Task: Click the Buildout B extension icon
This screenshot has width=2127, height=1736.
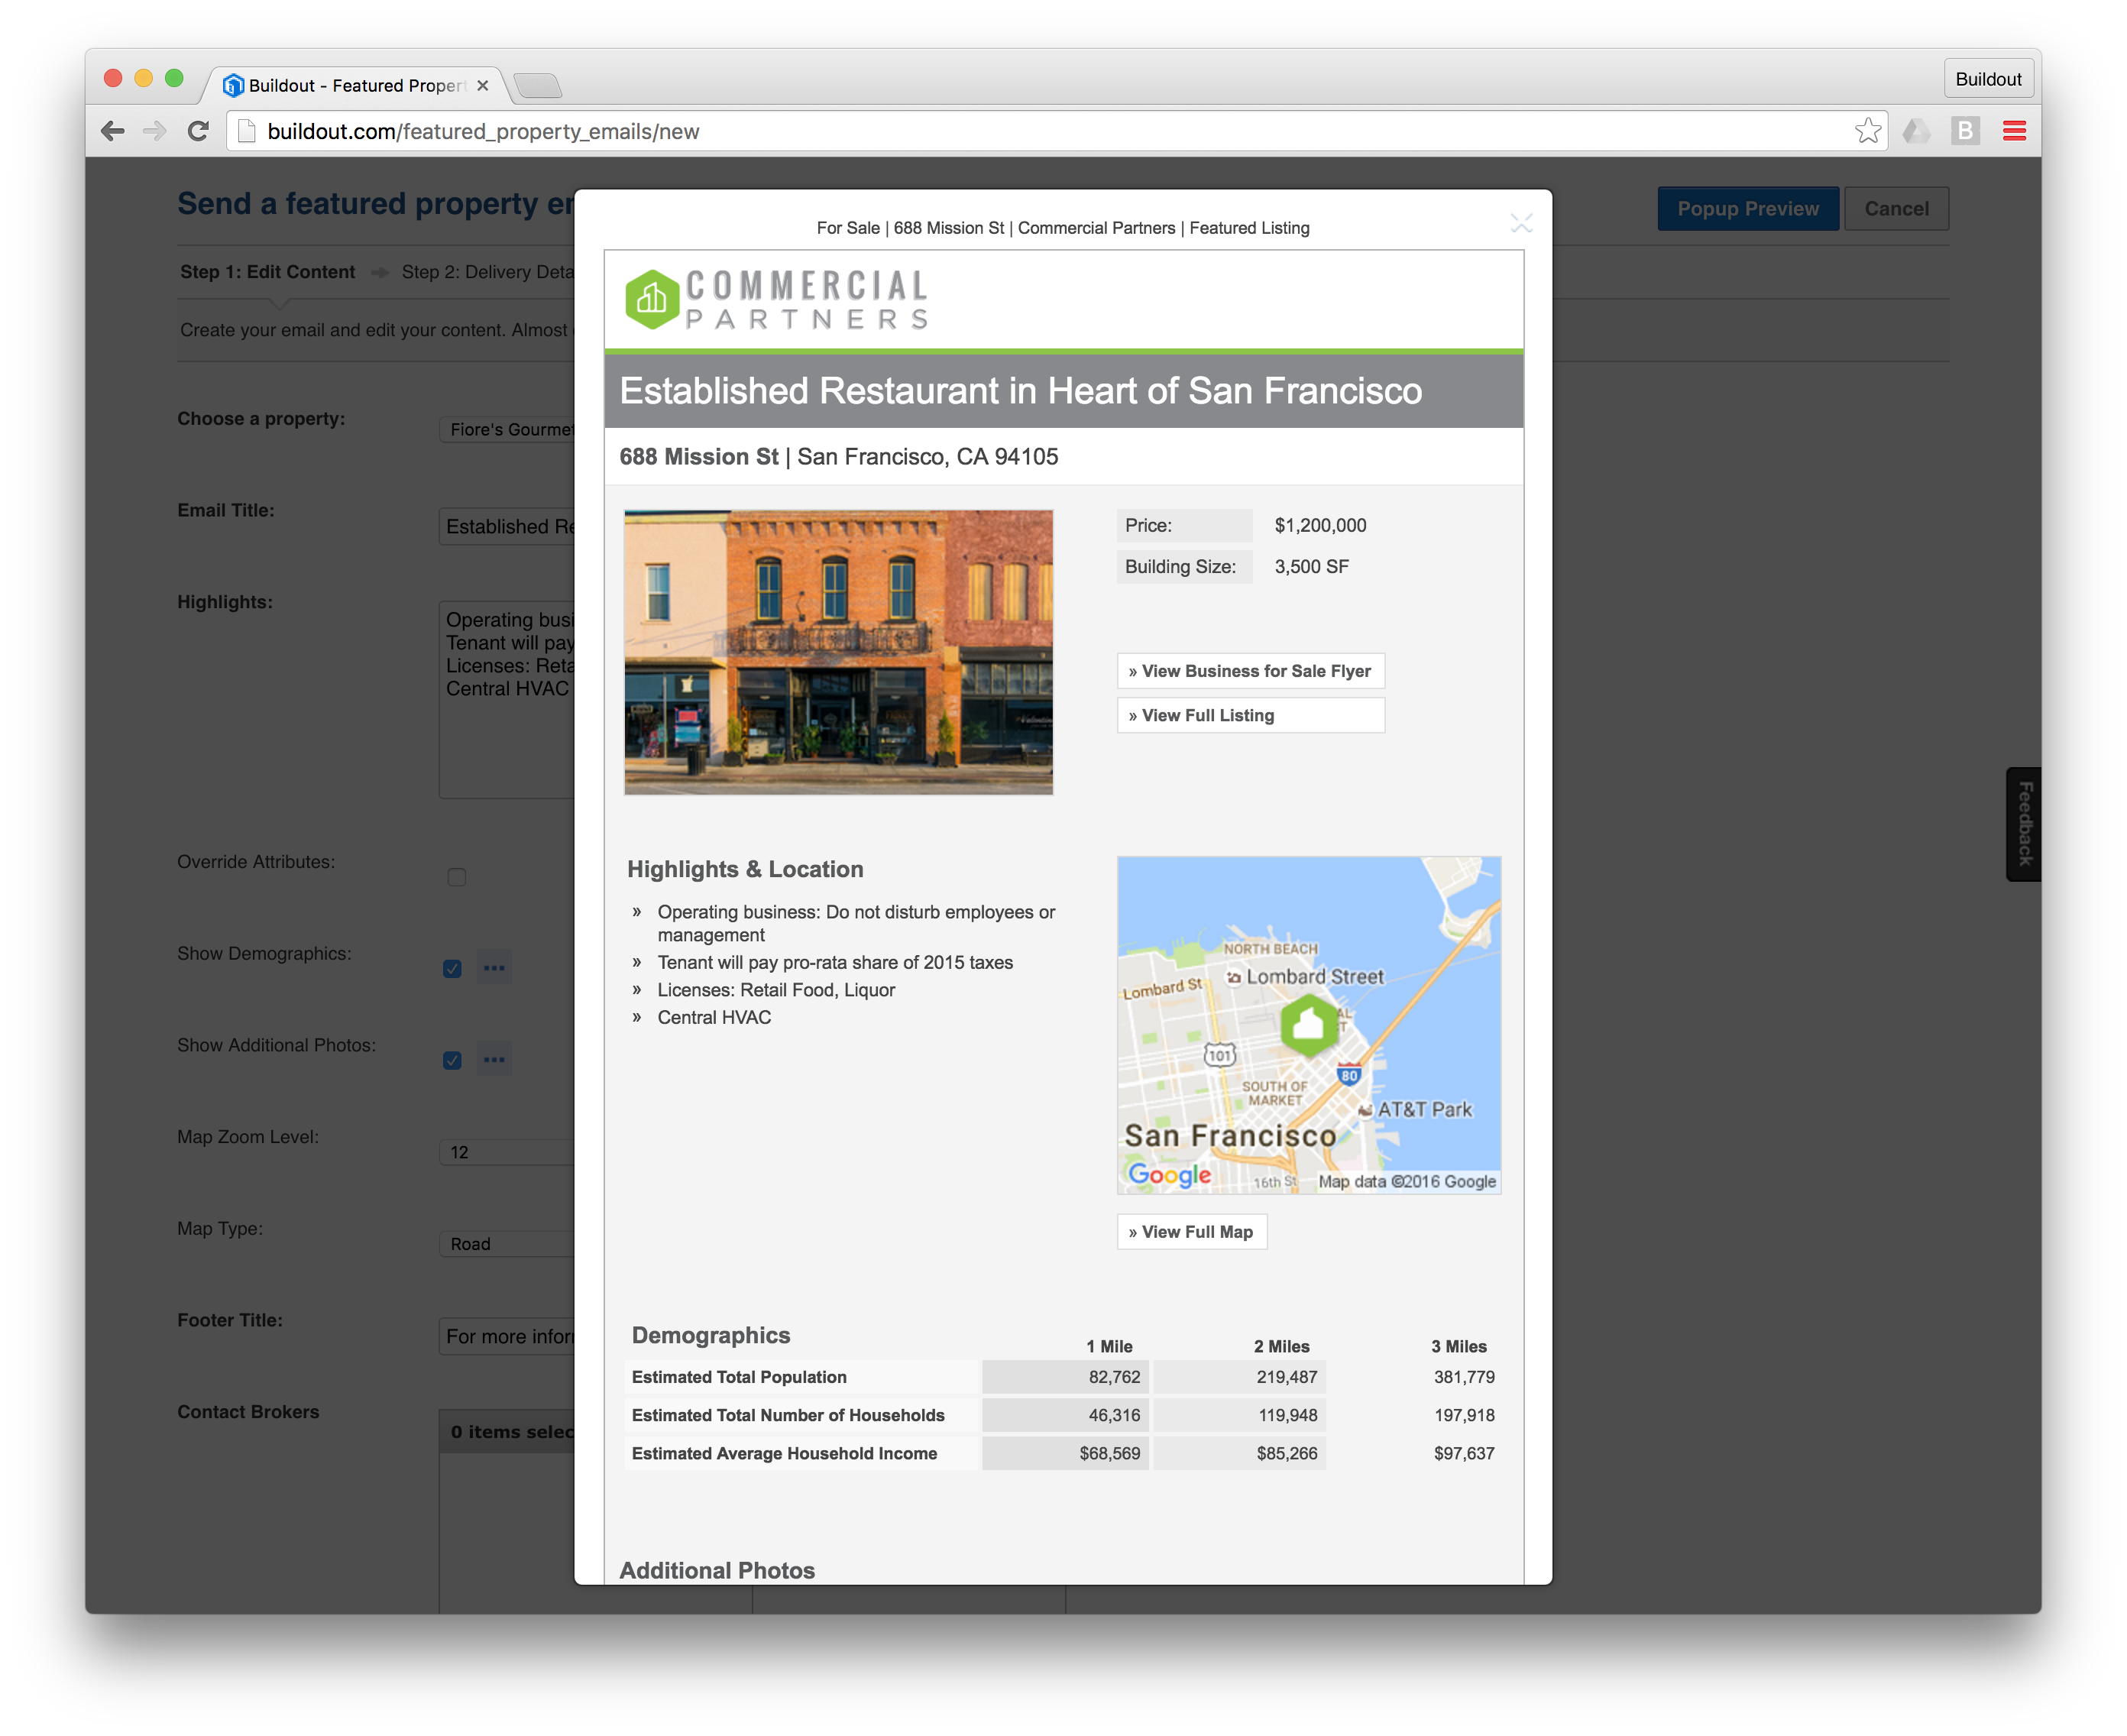Action: coord(1965,131)
